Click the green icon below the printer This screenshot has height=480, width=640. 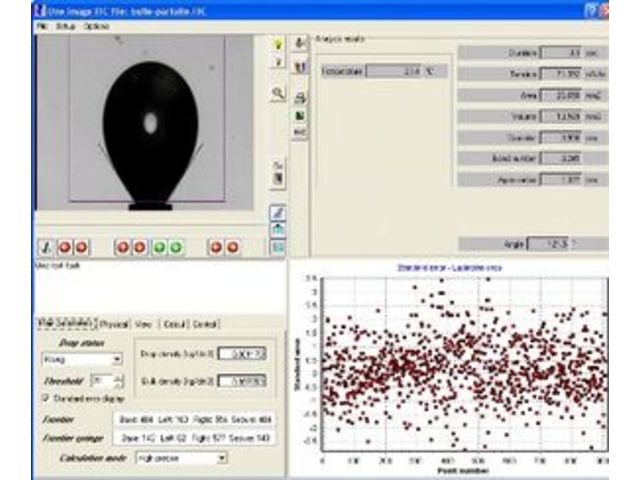300,116
